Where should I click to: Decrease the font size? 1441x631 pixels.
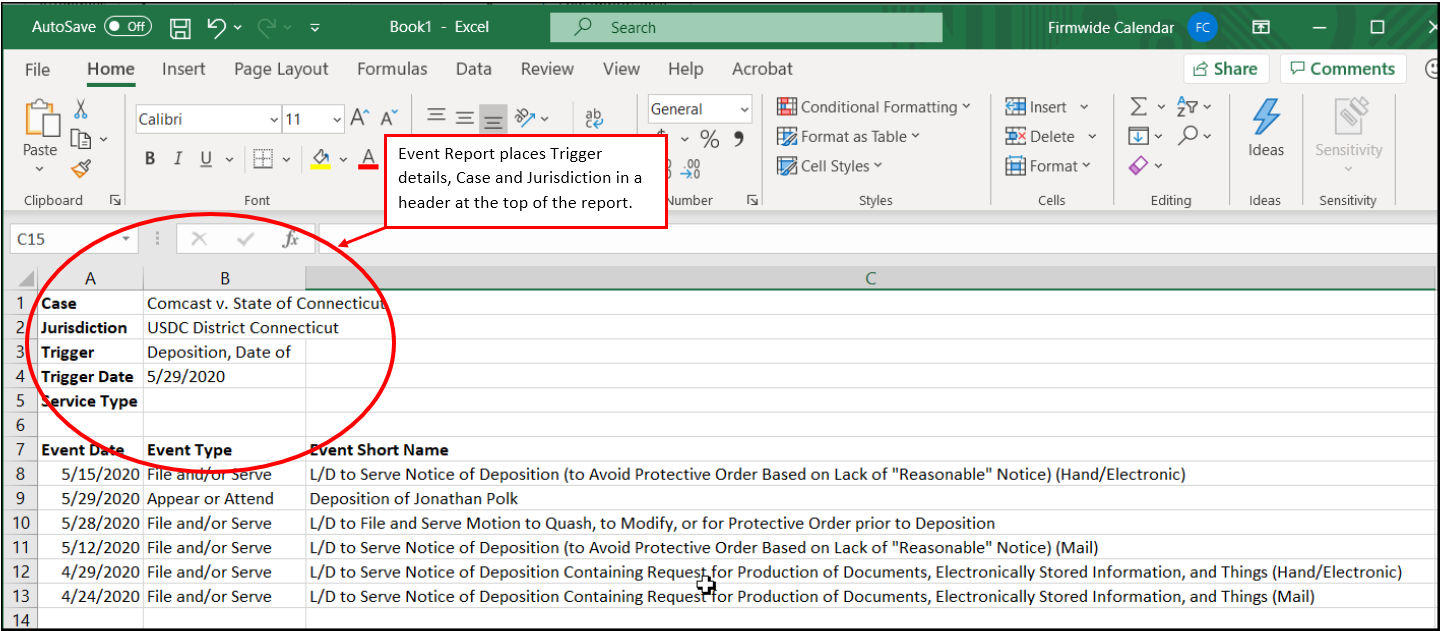click(389, 119)
